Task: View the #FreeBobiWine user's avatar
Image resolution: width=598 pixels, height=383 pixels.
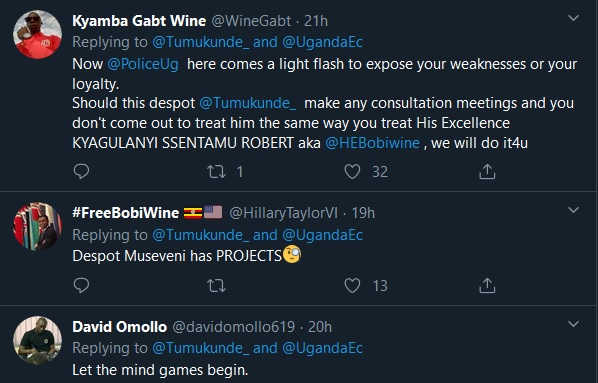Action: point(37,226)
